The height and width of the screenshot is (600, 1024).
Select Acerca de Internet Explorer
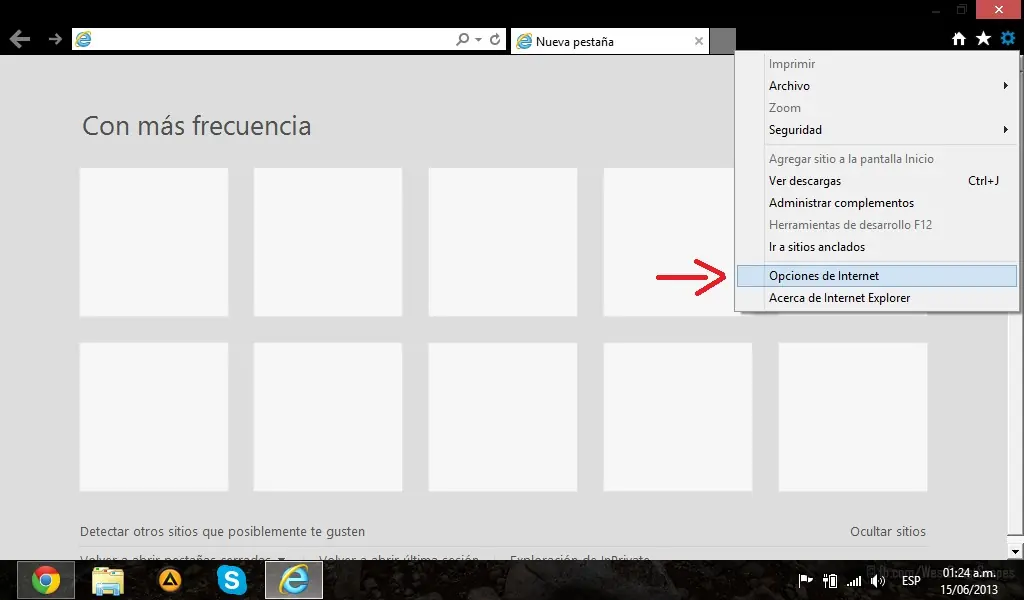pos(876,298)
